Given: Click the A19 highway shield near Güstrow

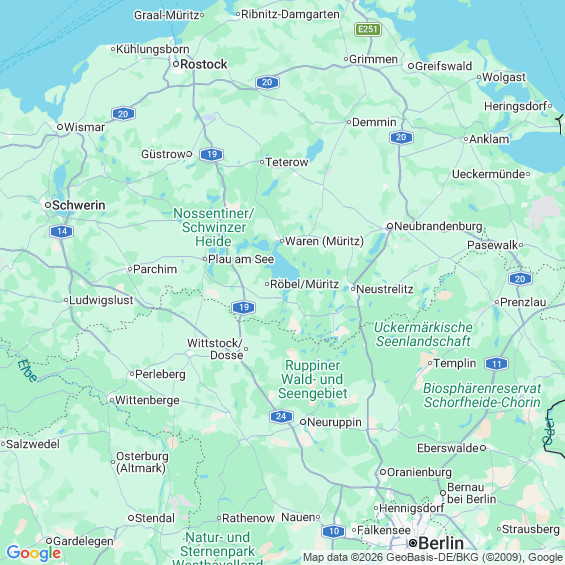Looking at the screenshot, I should click(212, 154).
